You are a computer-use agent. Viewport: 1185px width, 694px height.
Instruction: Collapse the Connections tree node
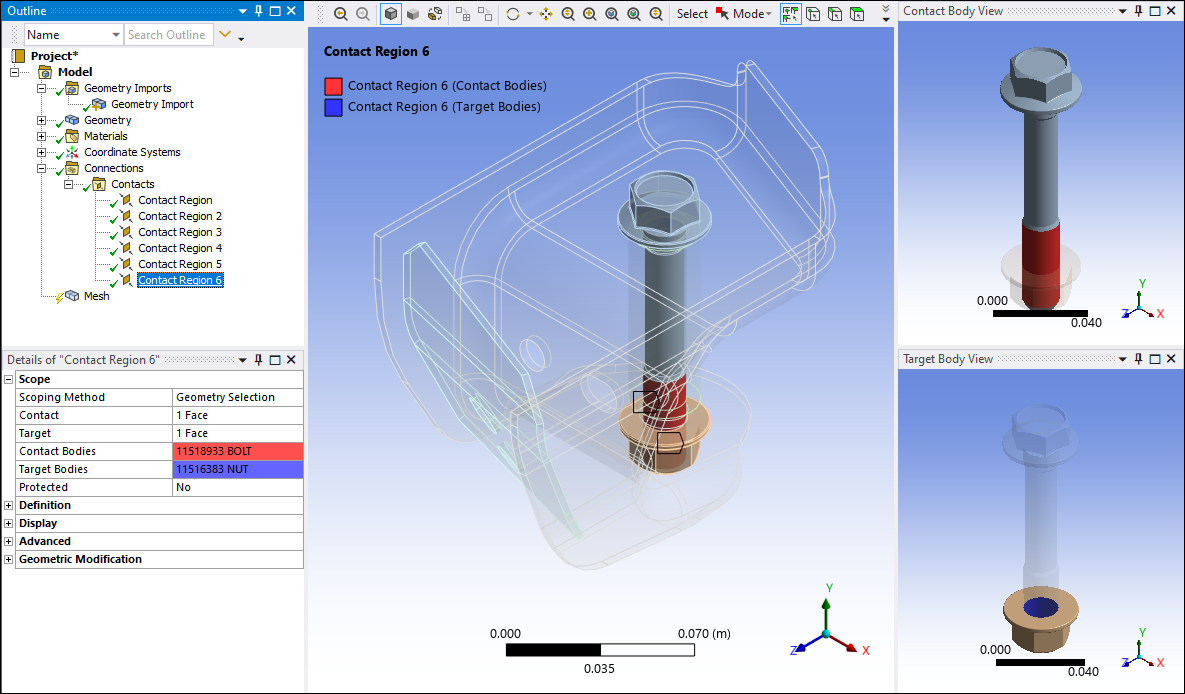(41, 168)
